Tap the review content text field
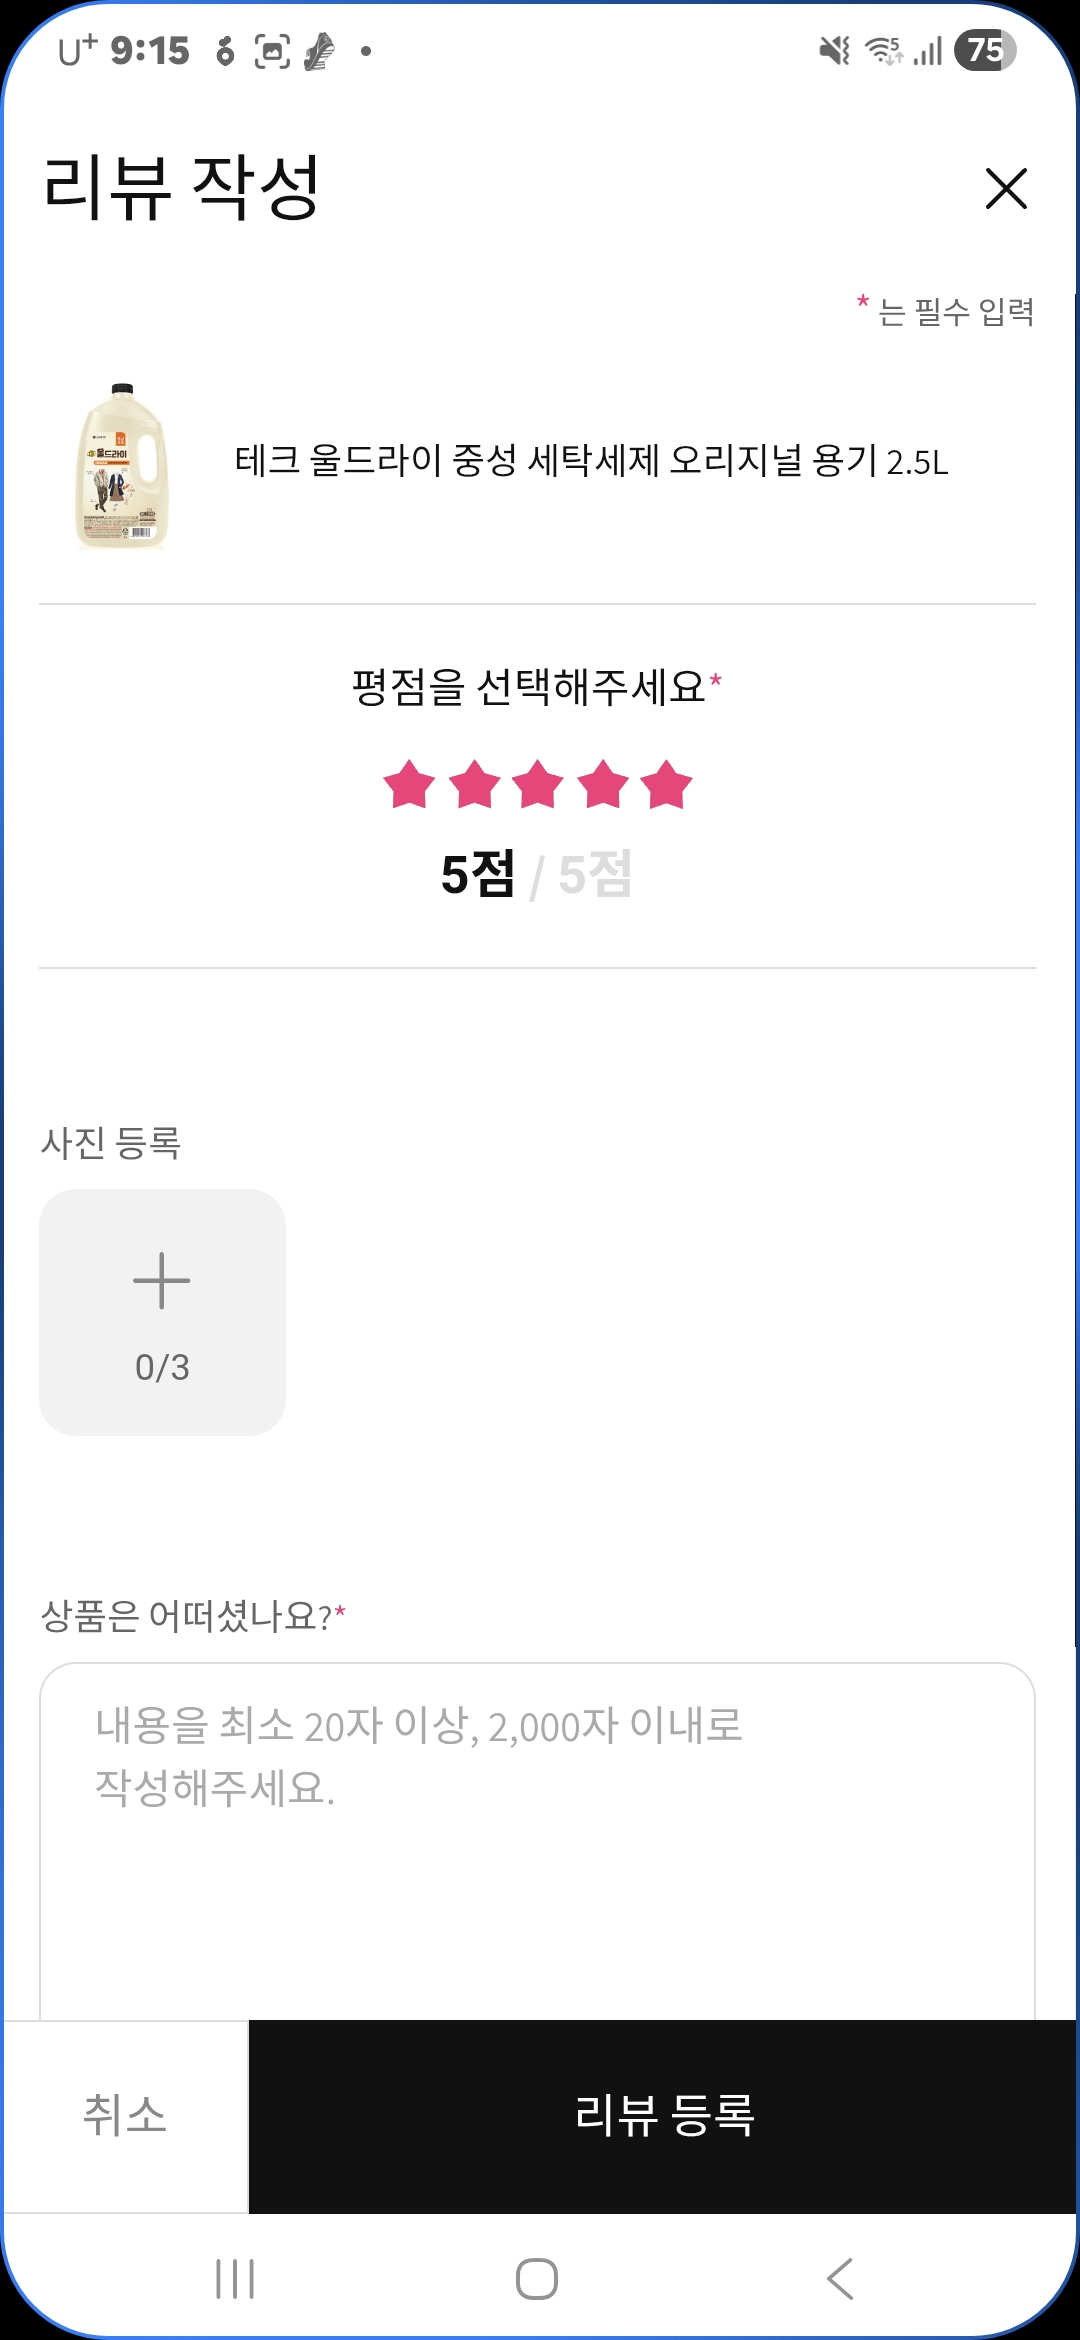Screen dimensions: 1080x2340 coord(537,1840)
